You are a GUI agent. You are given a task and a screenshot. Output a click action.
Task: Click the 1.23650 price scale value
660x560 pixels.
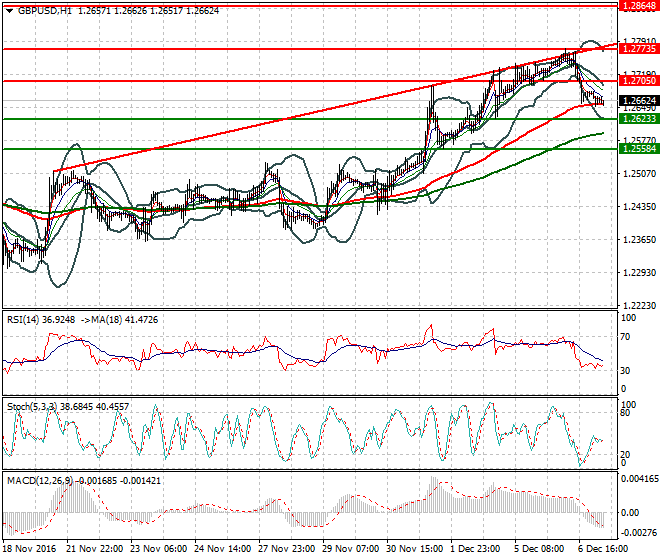pos(639,240)
